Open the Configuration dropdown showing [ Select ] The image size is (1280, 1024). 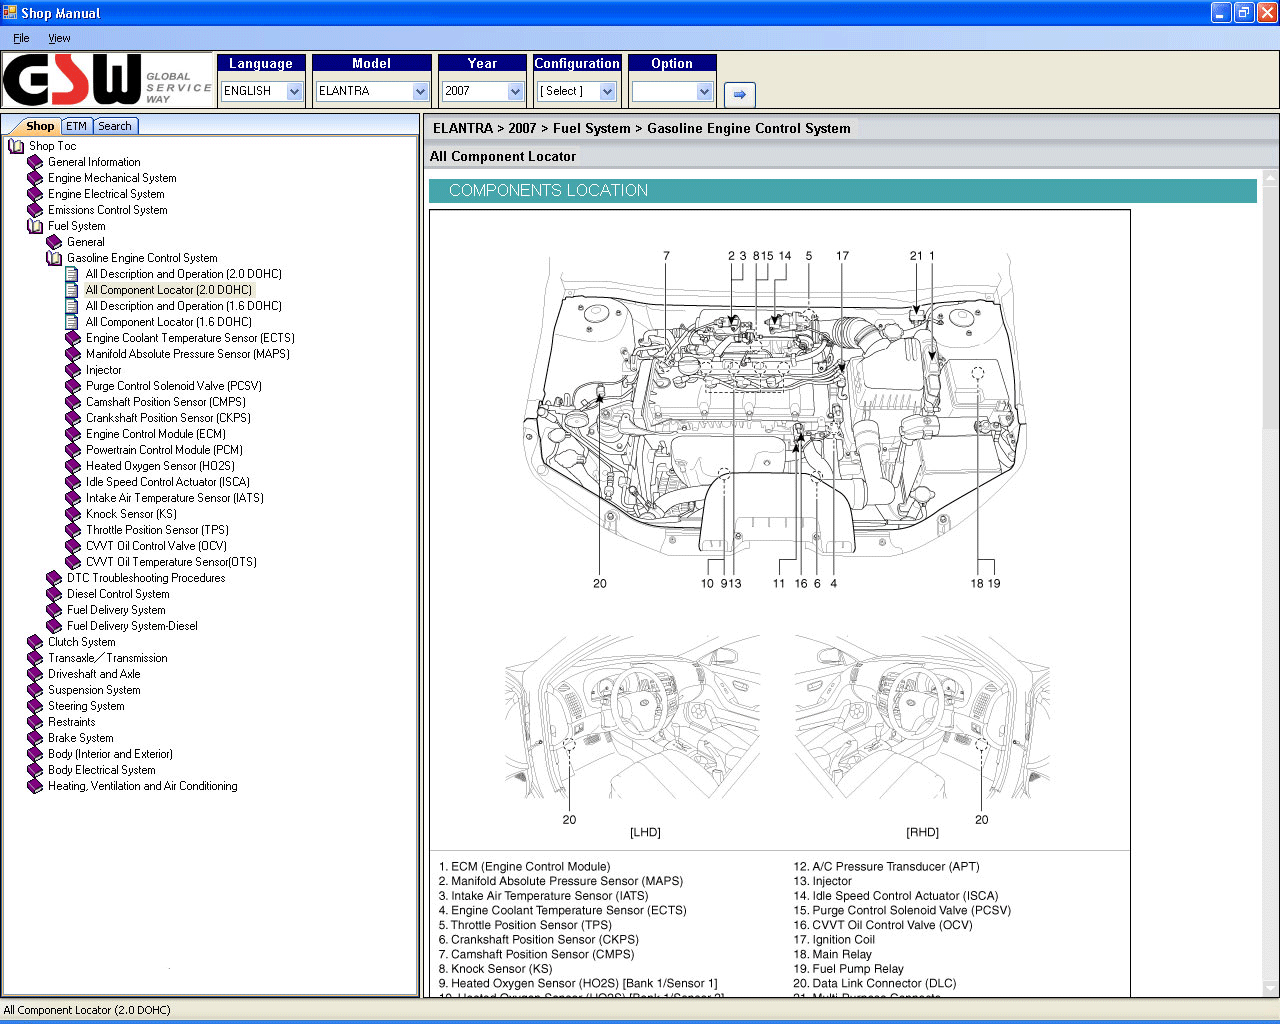(x=577, y=91)
